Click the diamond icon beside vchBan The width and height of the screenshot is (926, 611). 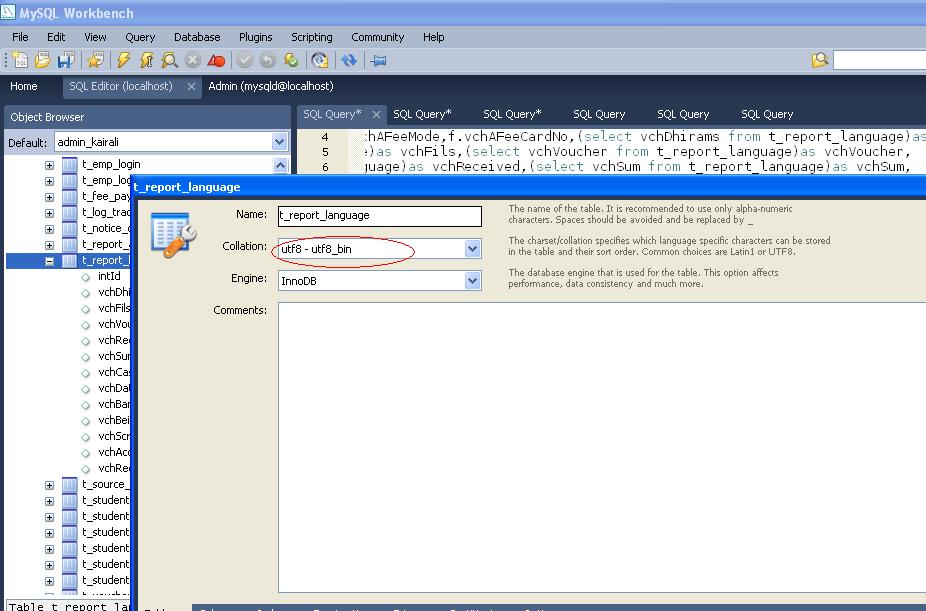click(86, 405)
